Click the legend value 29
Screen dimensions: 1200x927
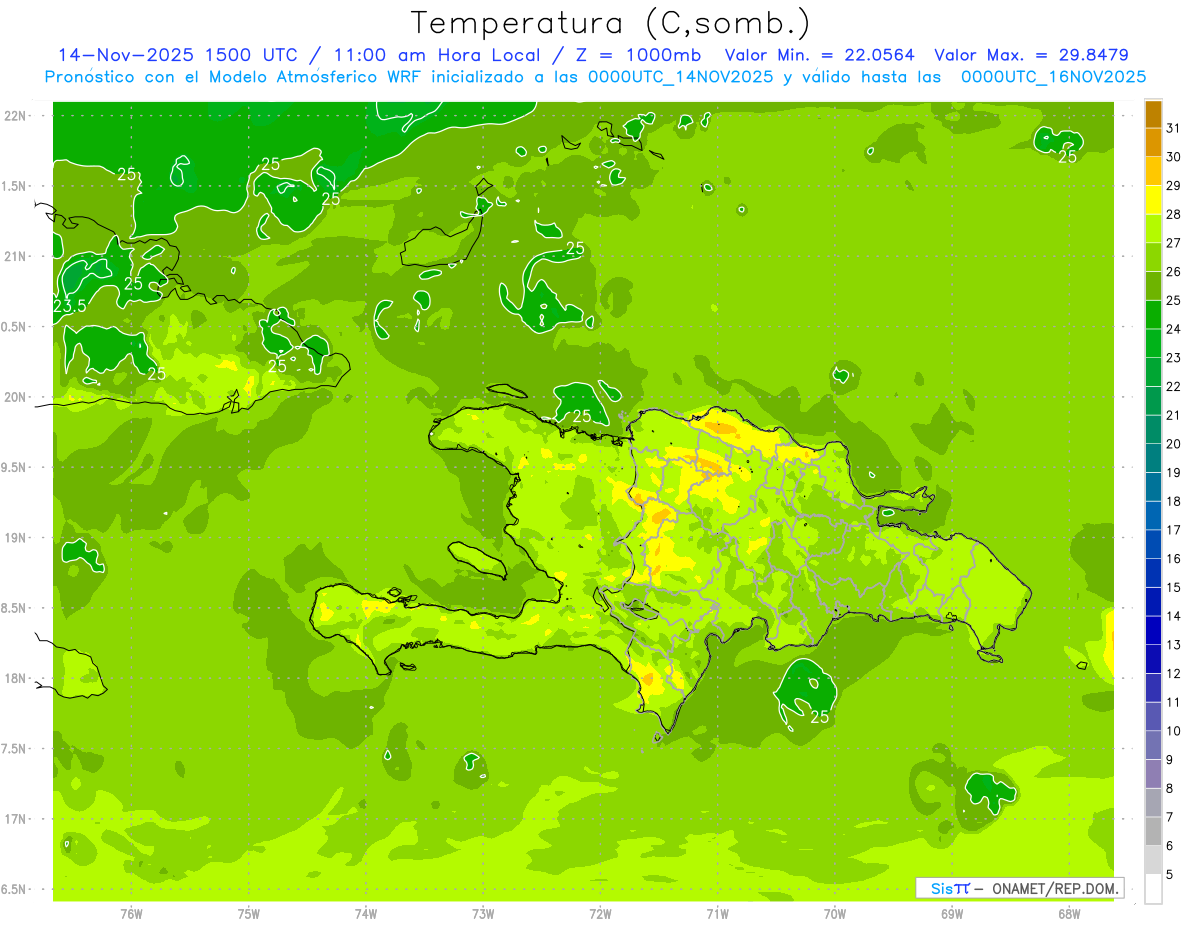click(1173, 186)
